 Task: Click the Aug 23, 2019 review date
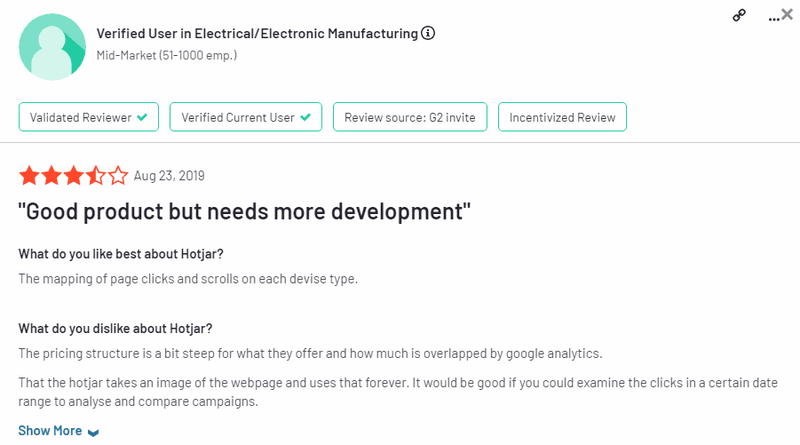pyautogui.click(x=168, y=176)
